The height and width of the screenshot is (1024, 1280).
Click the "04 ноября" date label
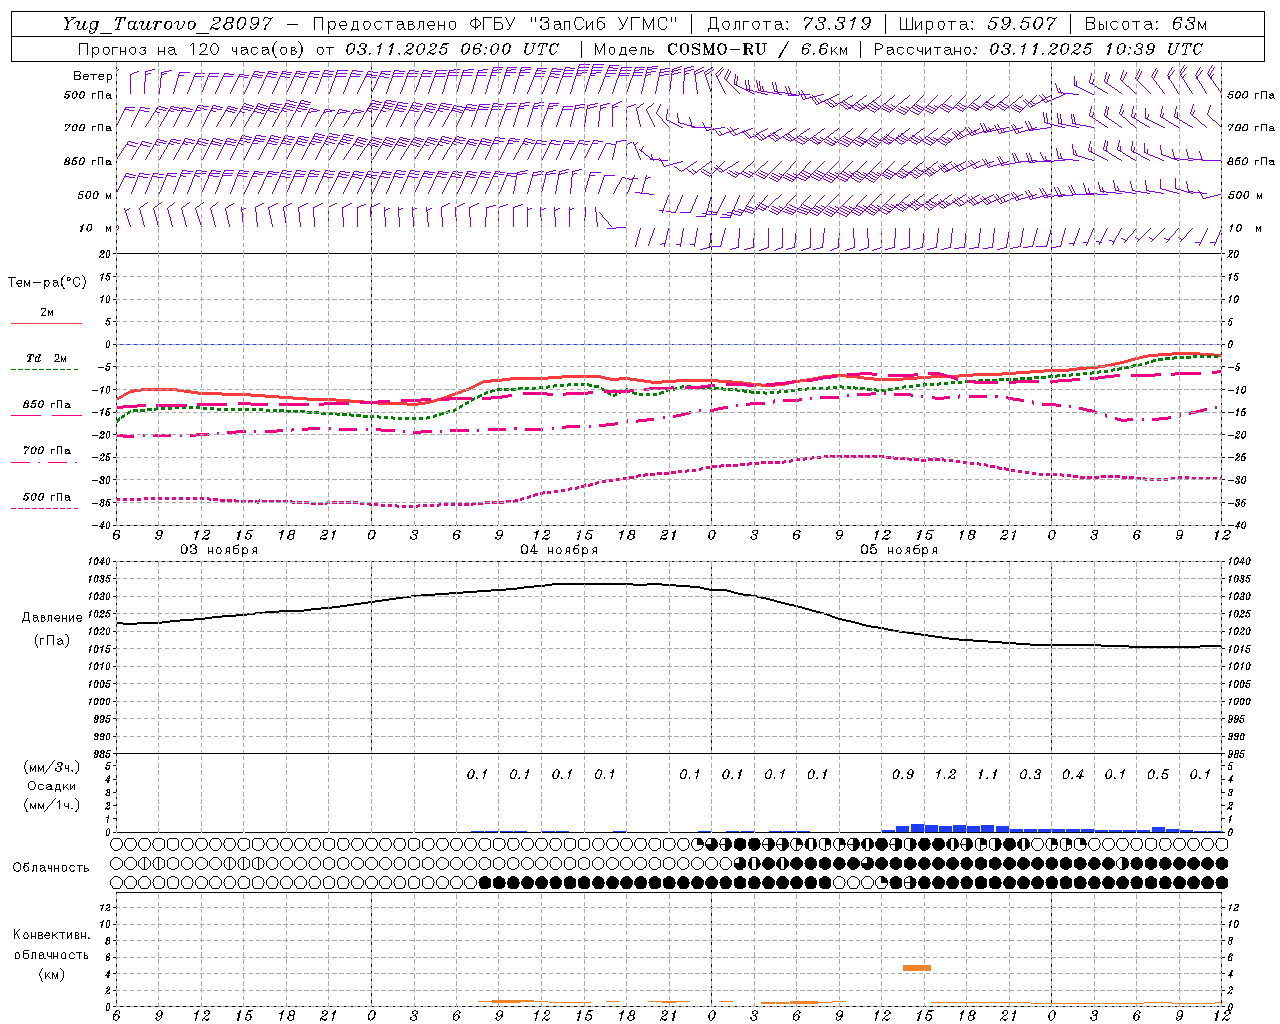pos(559,550)
